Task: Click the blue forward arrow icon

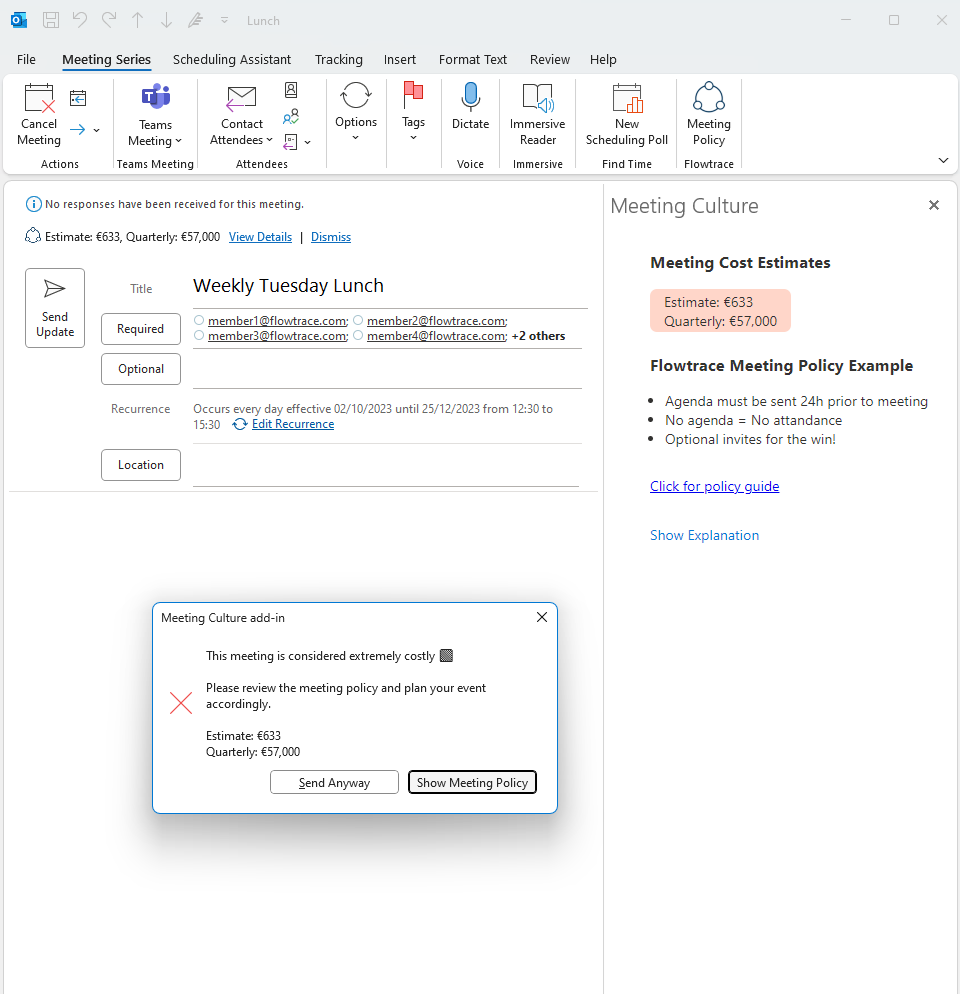Action: (x=77, y=130)
